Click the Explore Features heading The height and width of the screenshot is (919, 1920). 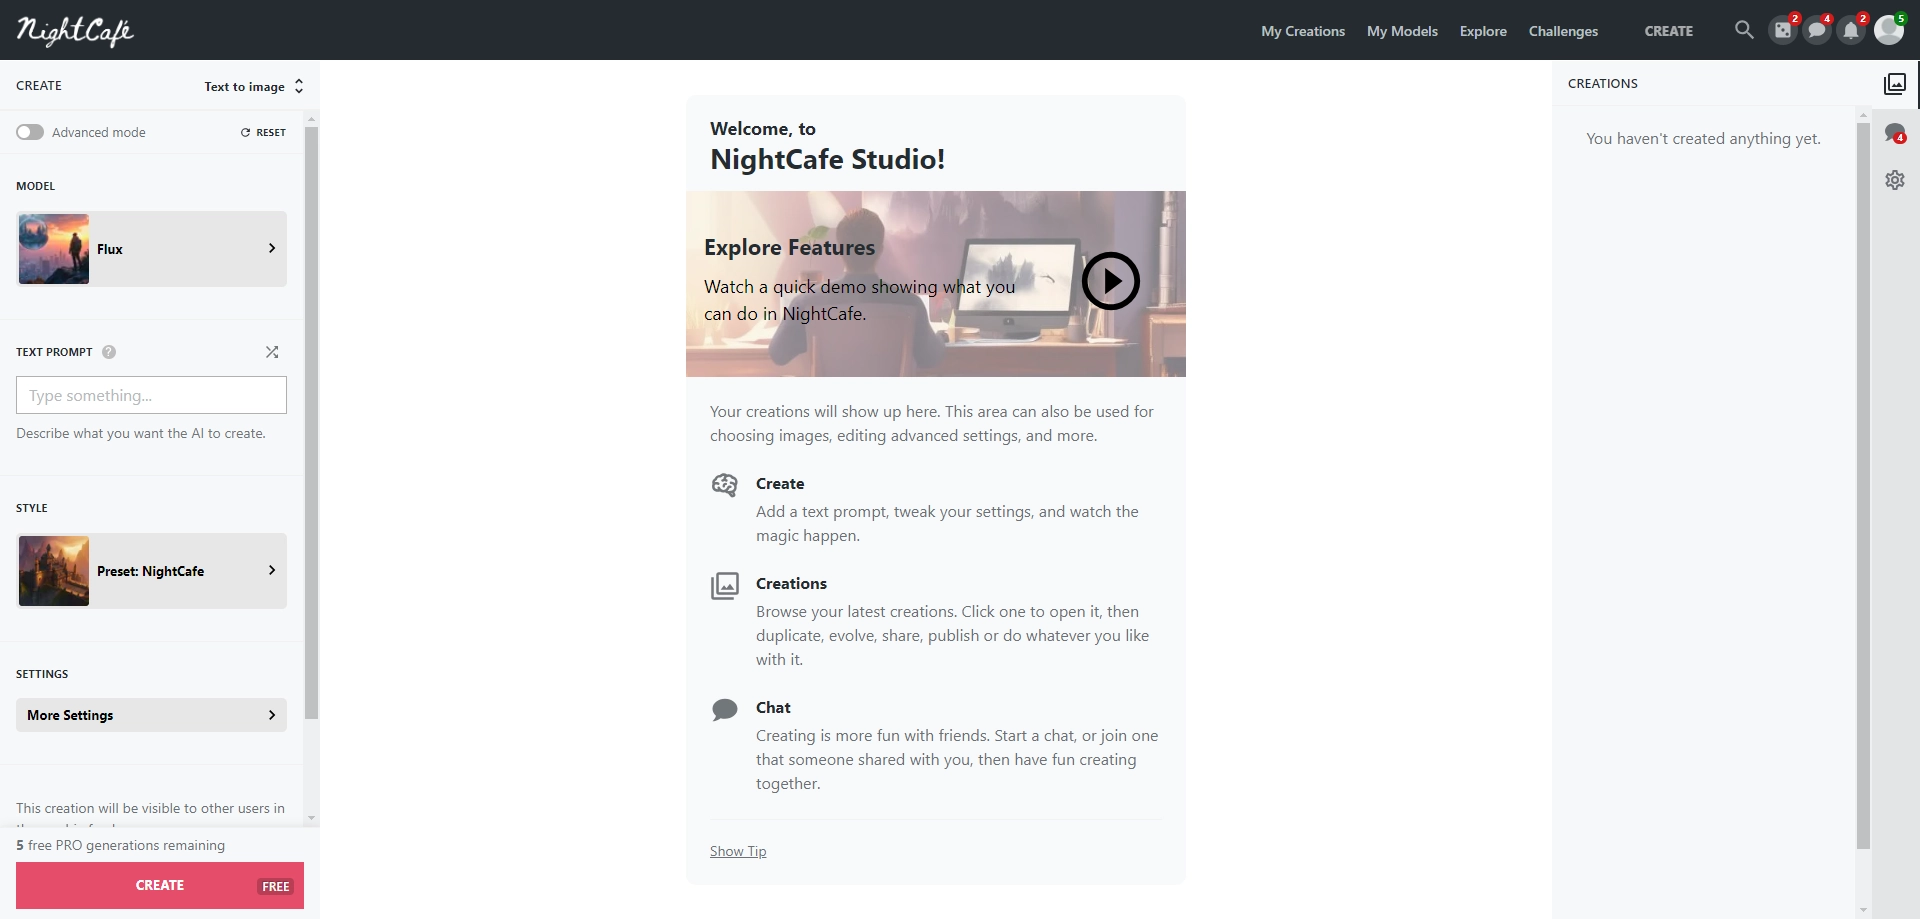[x=789, y=247]
